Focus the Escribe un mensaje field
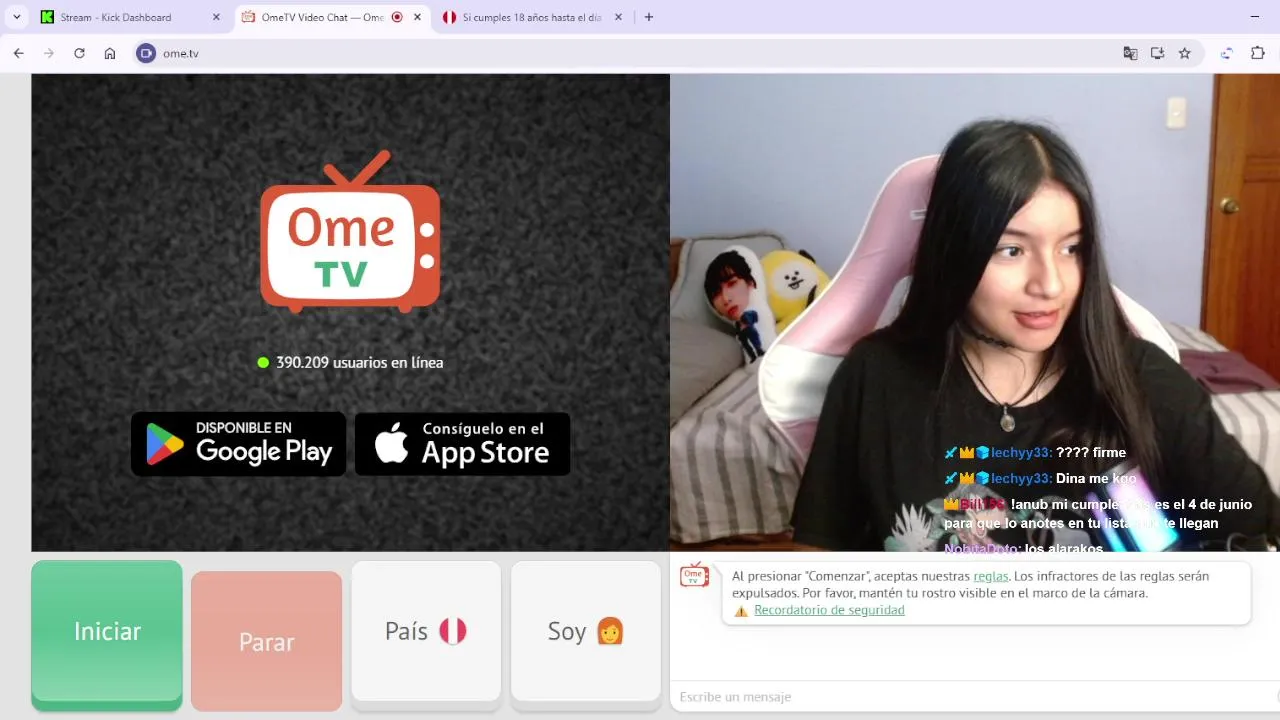This screenshot has height=720, width=1280. [975, 697]
